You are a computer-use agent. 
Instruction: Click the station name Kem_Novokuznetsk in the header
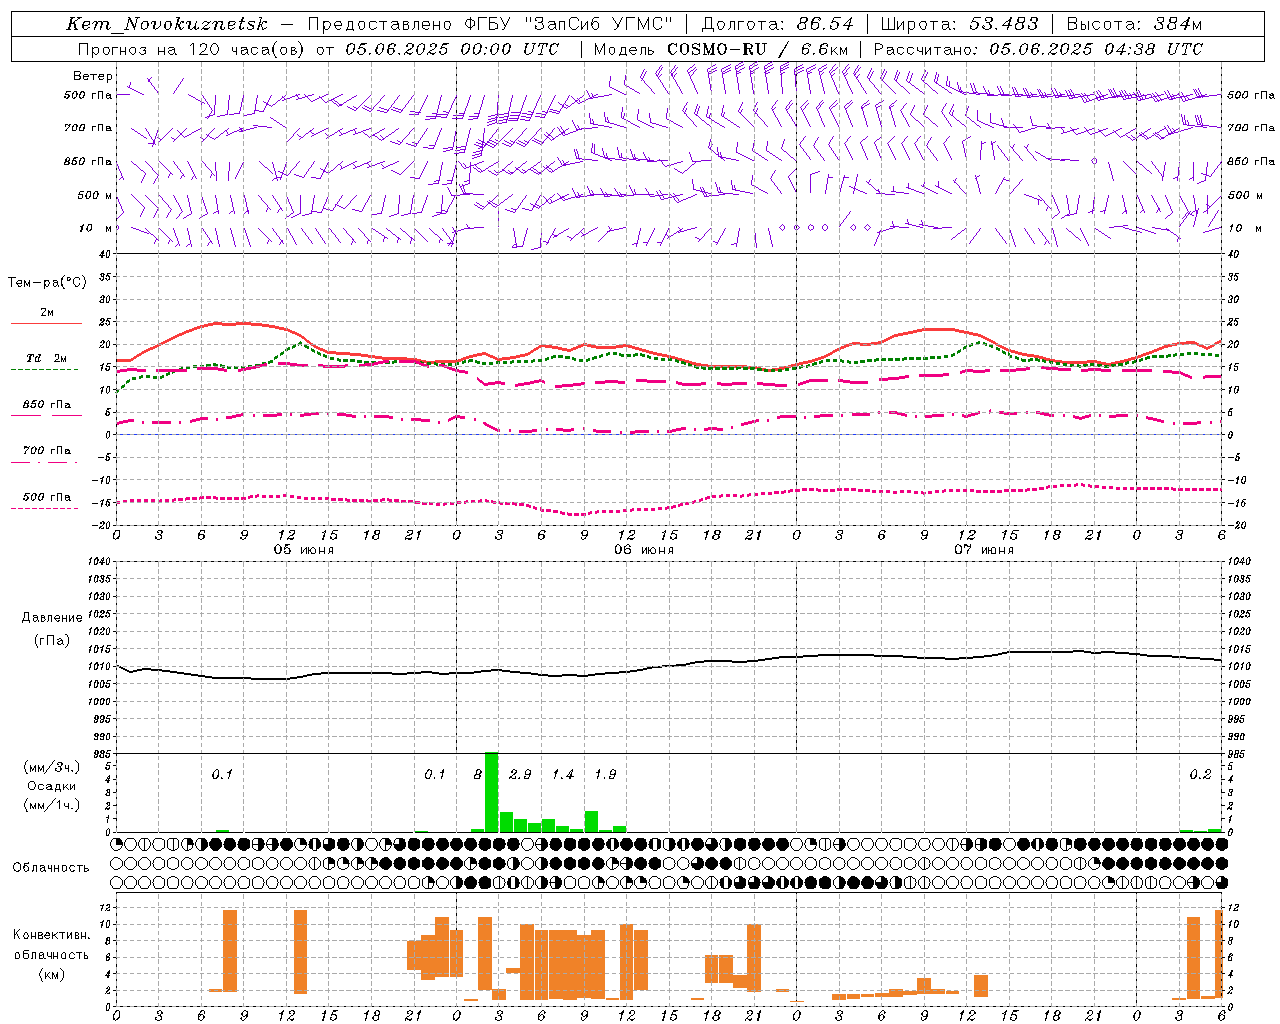167,24
